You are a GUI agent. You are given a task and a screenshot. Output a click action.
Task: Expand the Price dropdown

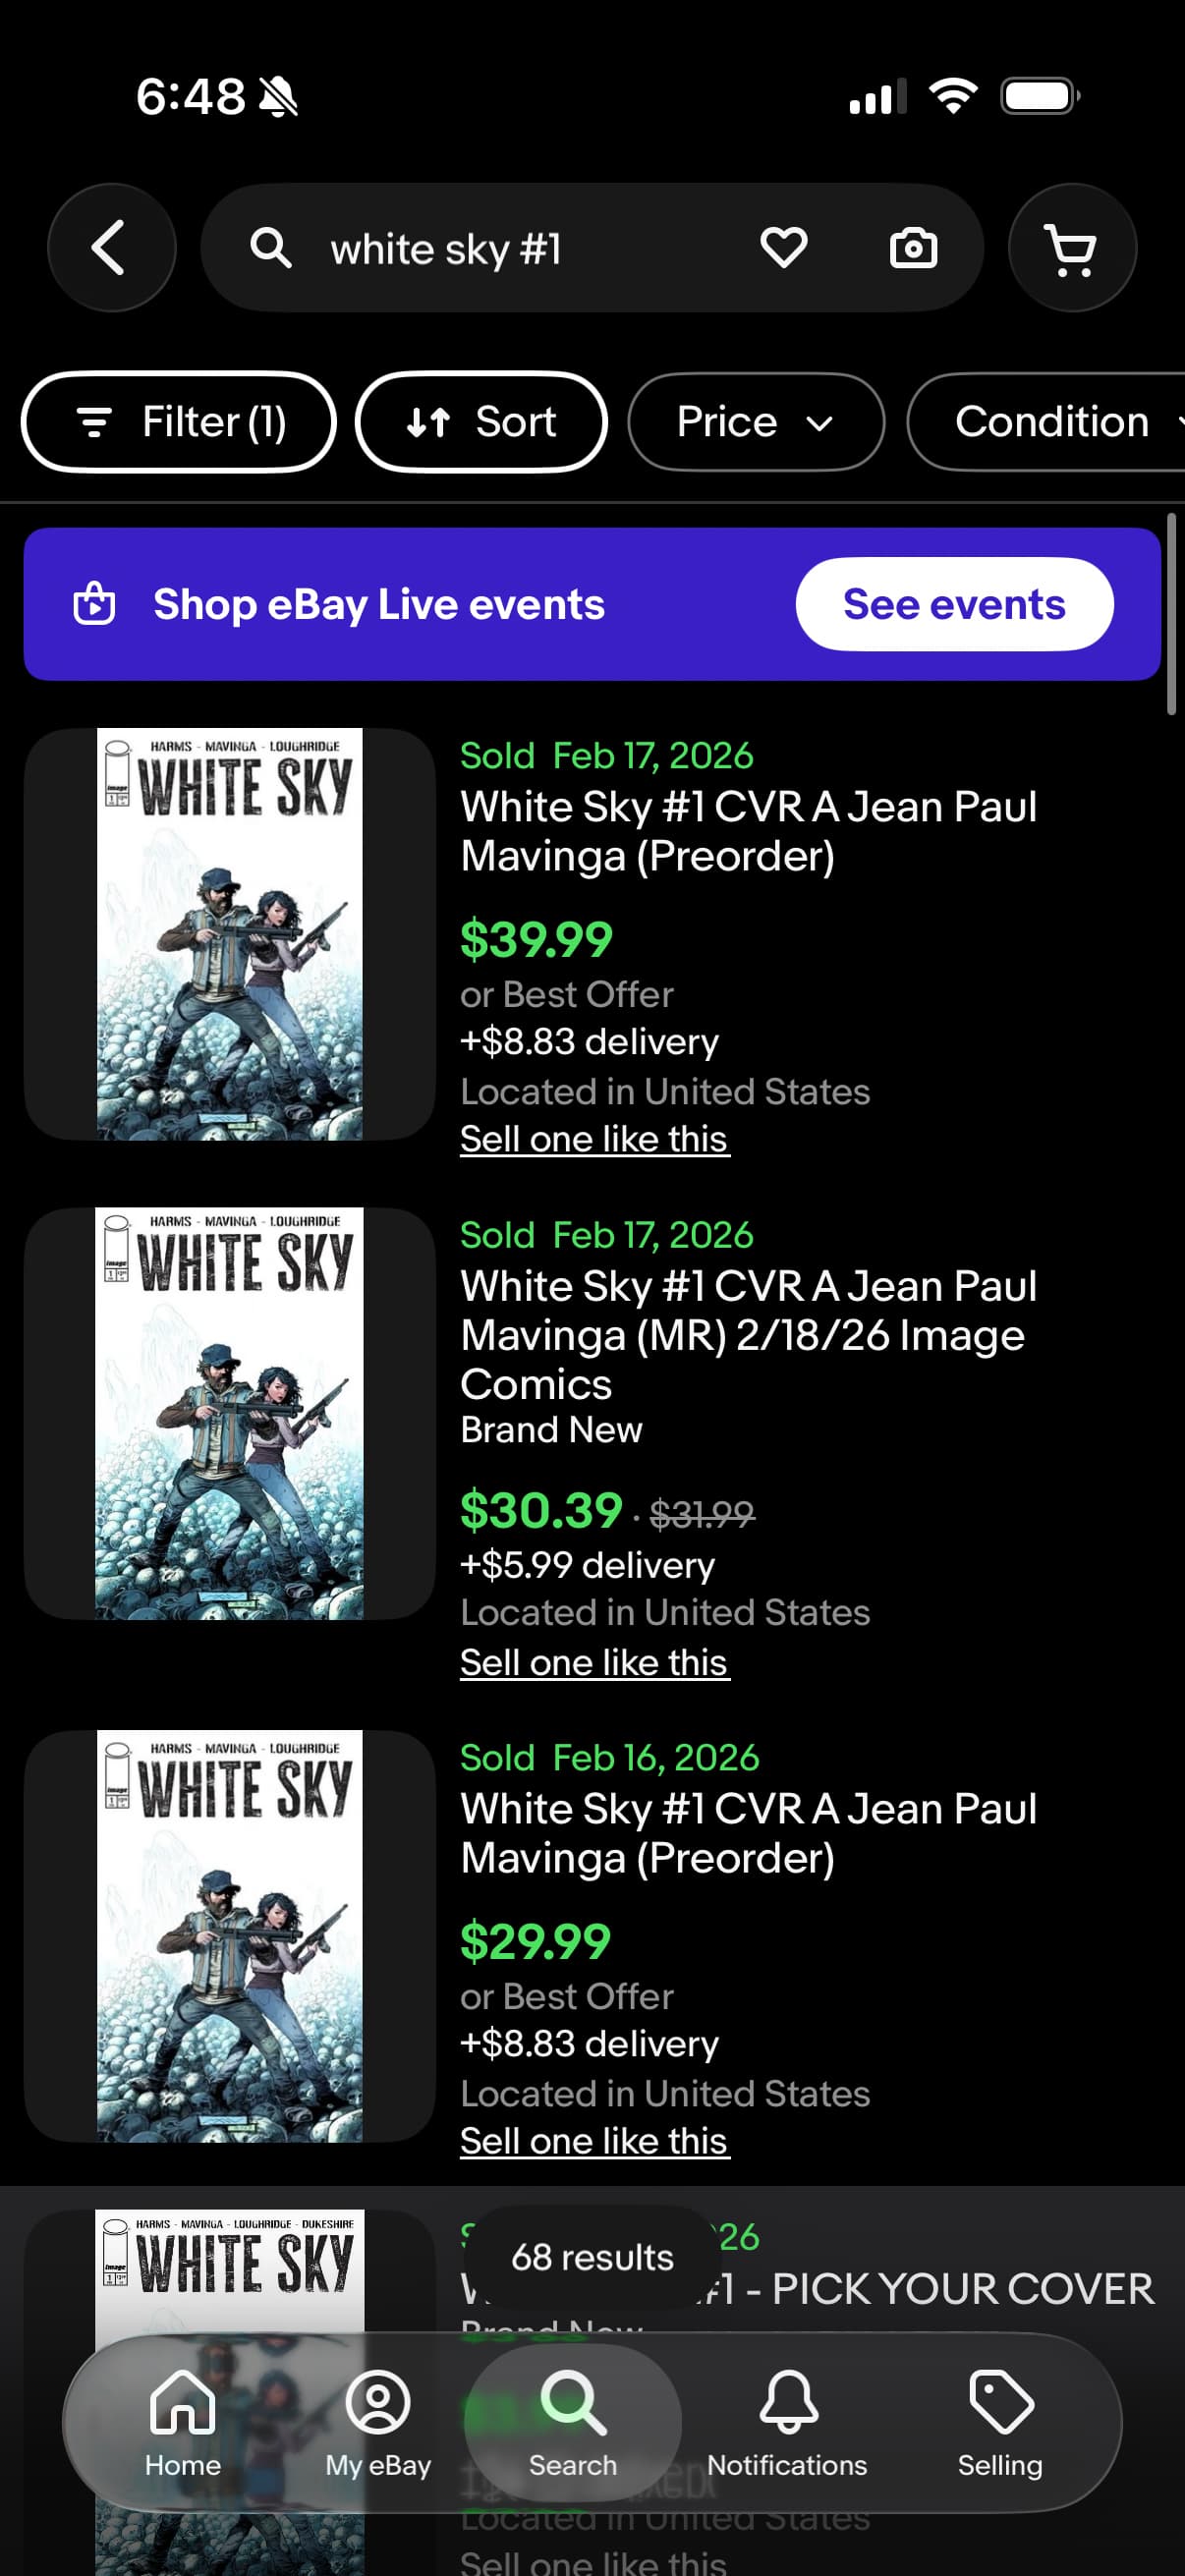[x=755, y=421]
